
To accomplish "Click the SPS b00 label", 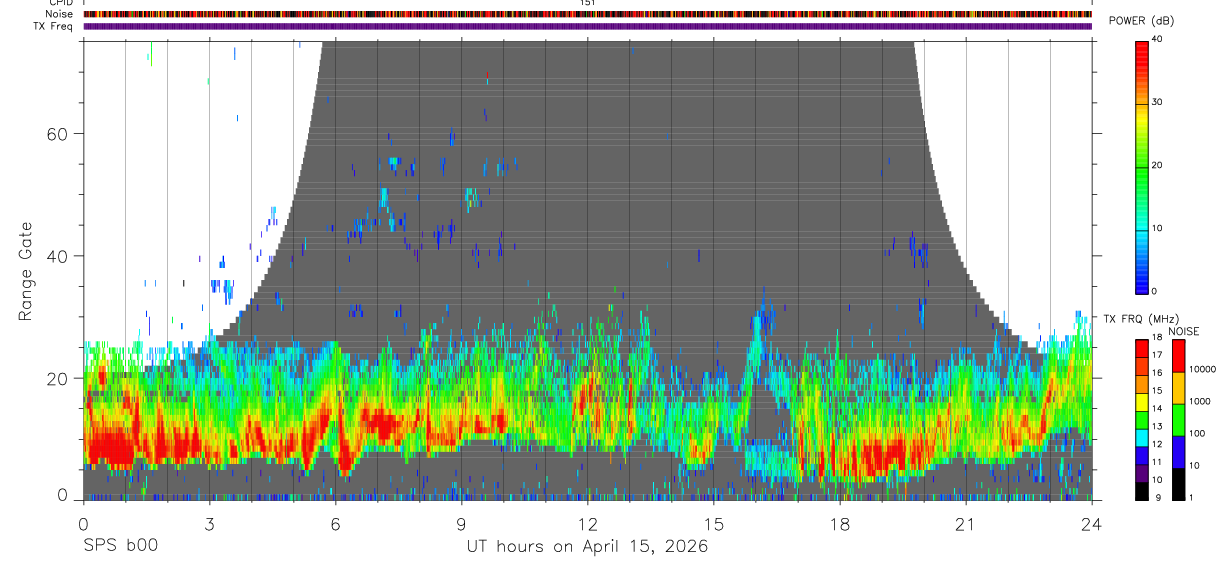I will point(120,546).
